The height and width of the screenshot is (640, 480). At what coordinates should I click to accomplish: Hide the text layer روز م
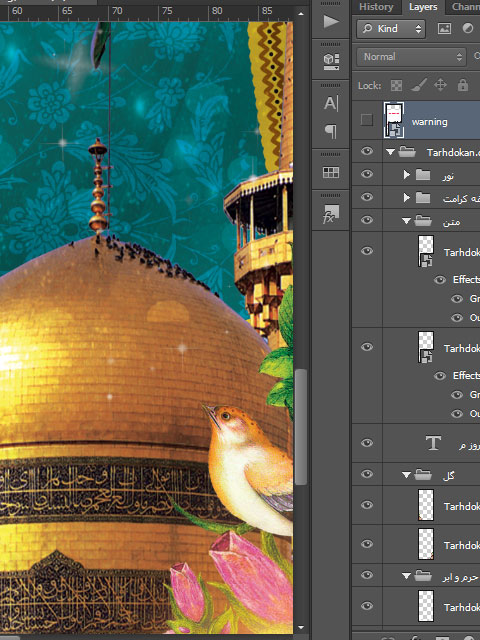[x=367, y=443]
